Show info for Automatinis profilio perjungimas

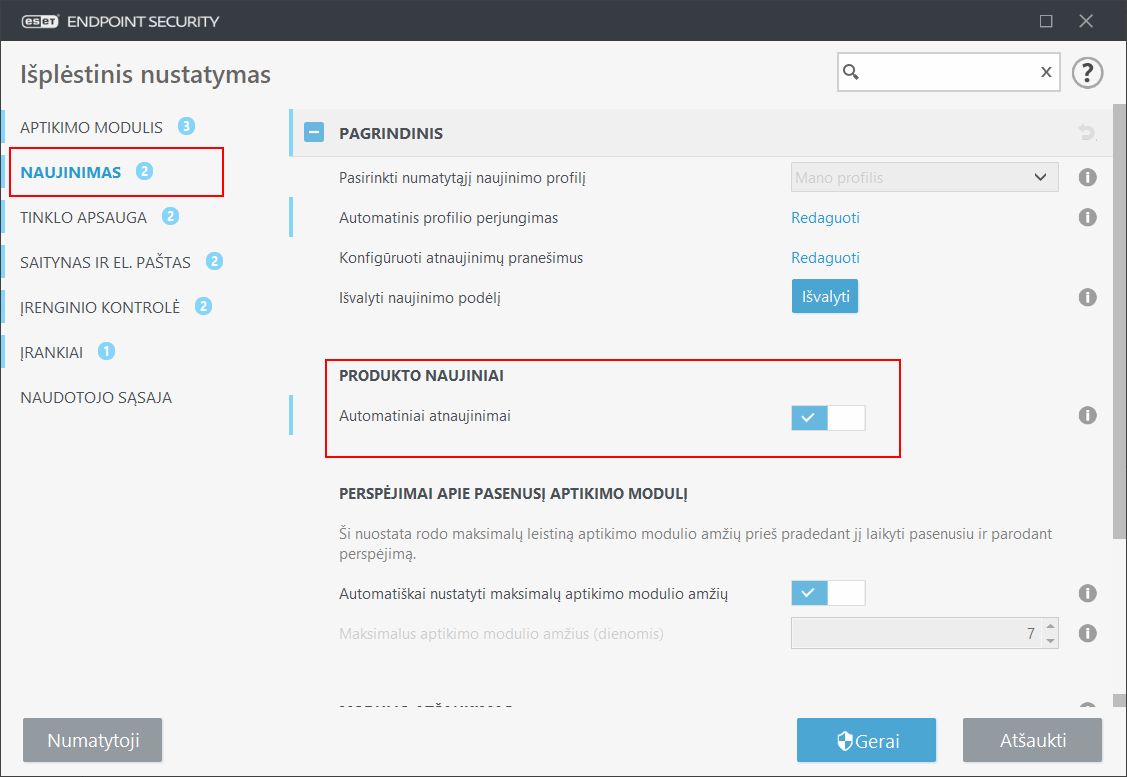pyautogui.click(x=1088, y=217)
